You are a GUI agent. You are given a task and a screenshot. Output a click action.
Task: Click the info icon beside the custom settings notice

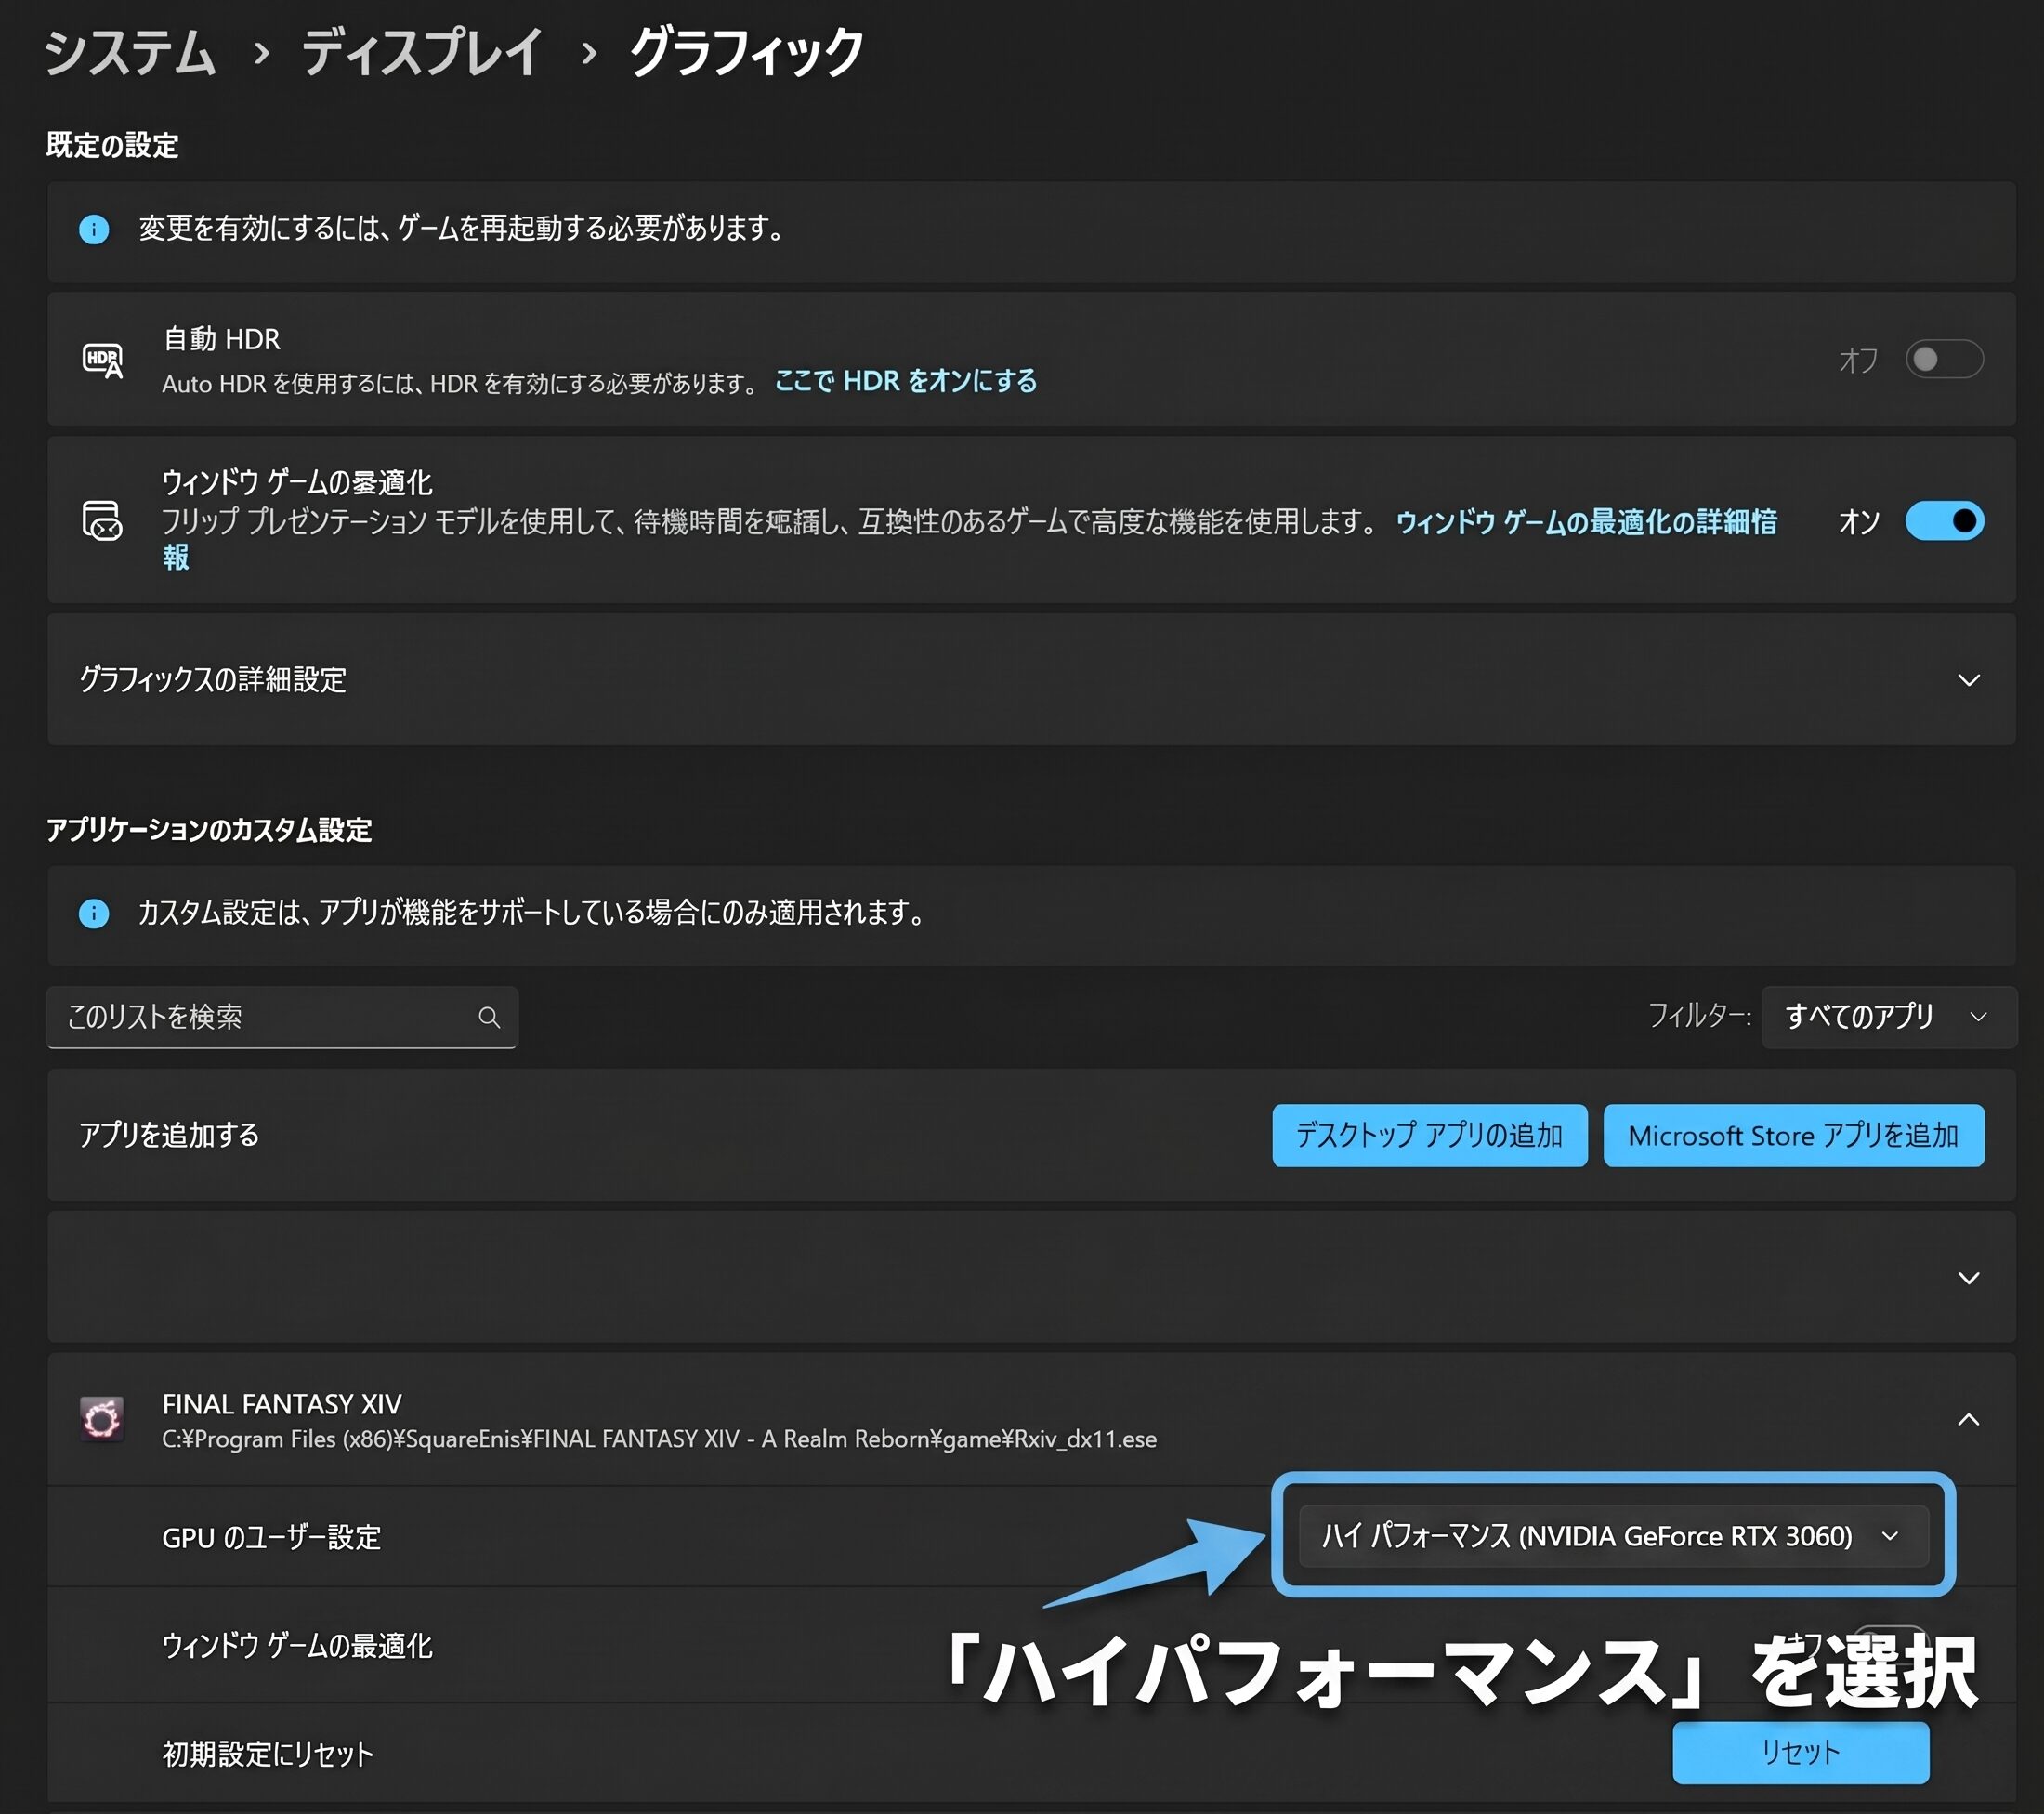pos(94,913)
